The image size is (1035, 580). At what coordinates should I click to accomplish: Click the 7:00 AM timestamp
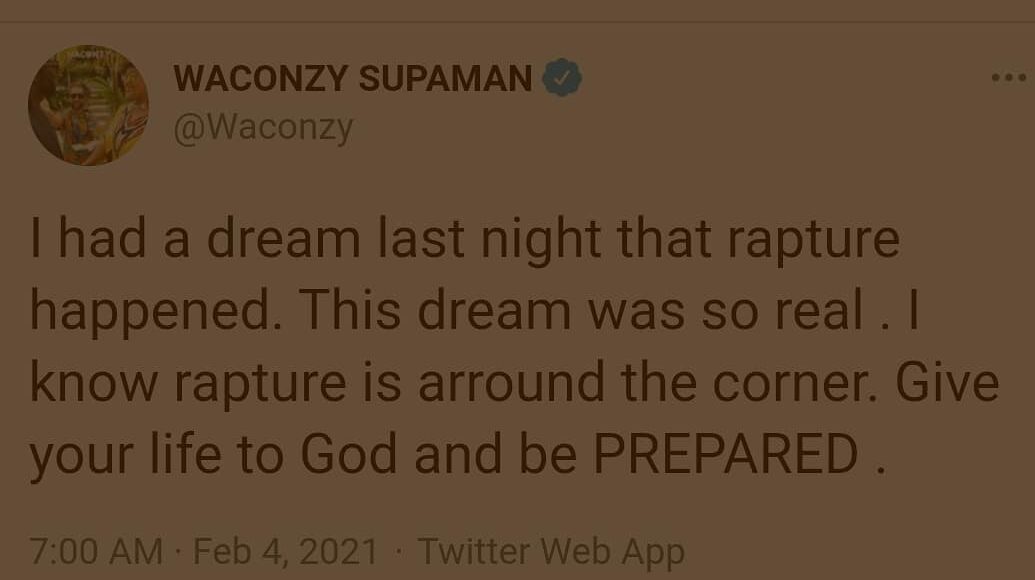[x=96, y=551]
